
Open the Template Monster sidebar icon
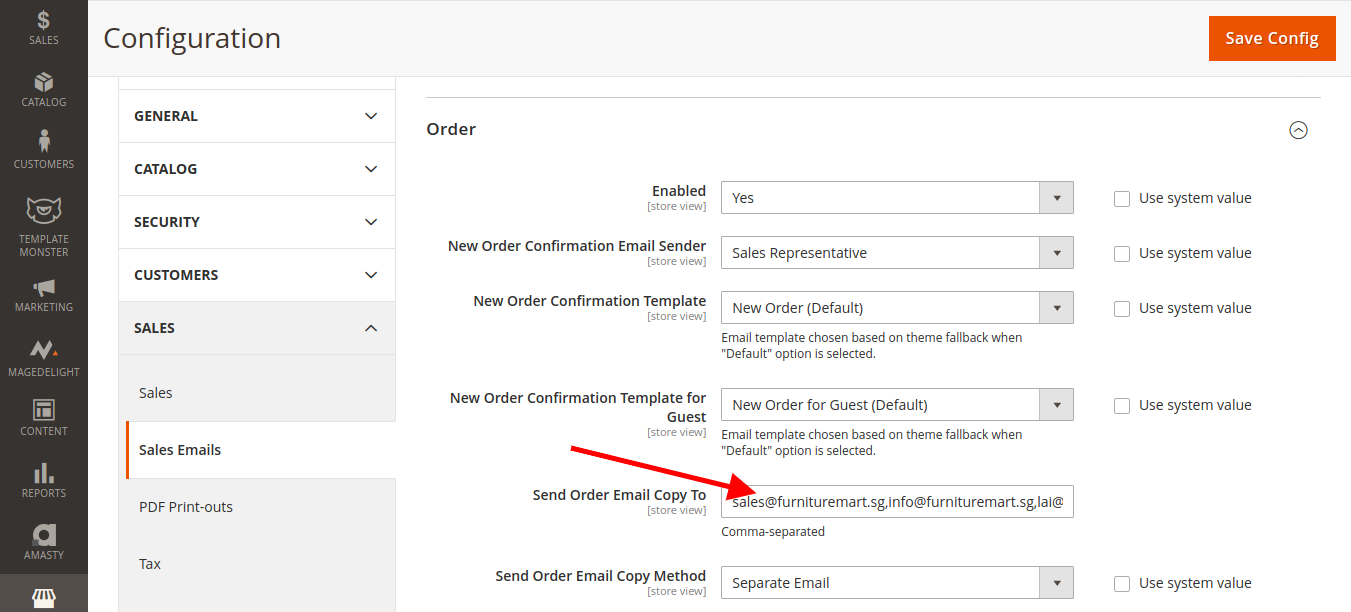[43, 226]
